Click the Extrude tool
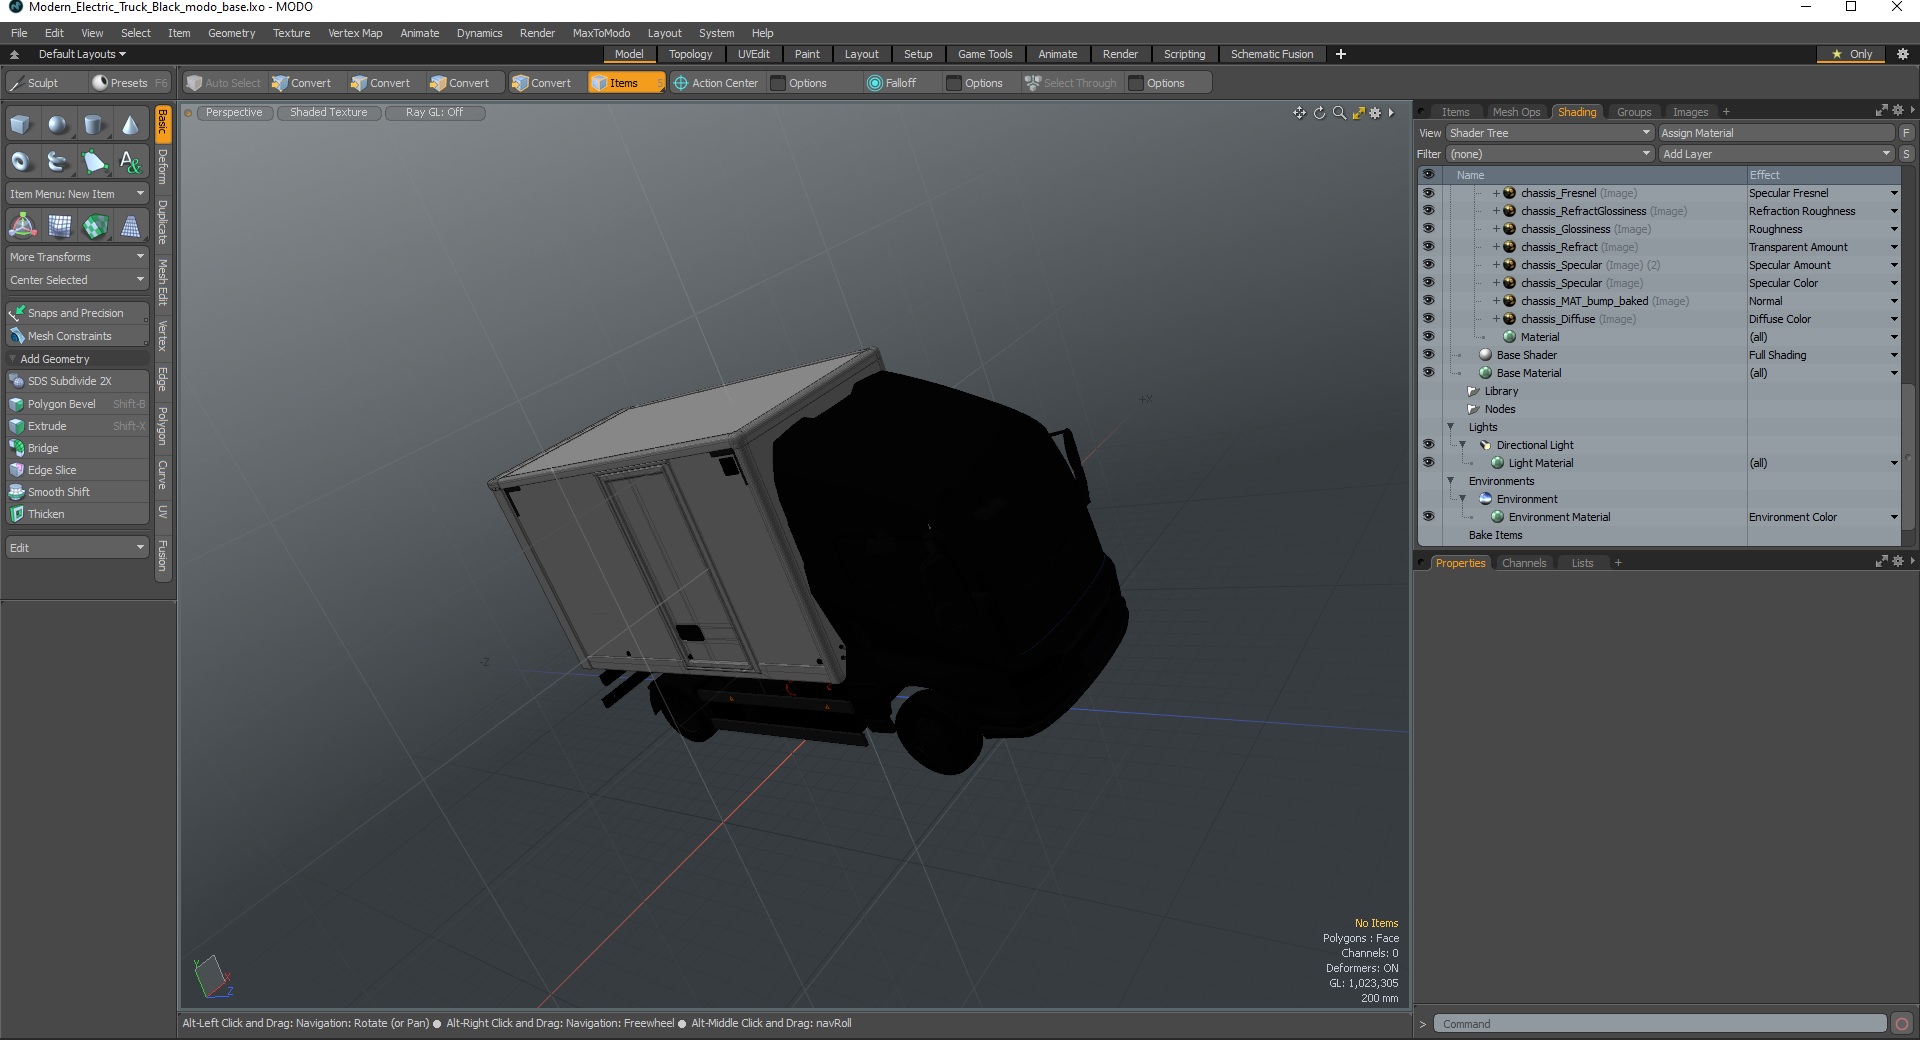 pos(77,426)
